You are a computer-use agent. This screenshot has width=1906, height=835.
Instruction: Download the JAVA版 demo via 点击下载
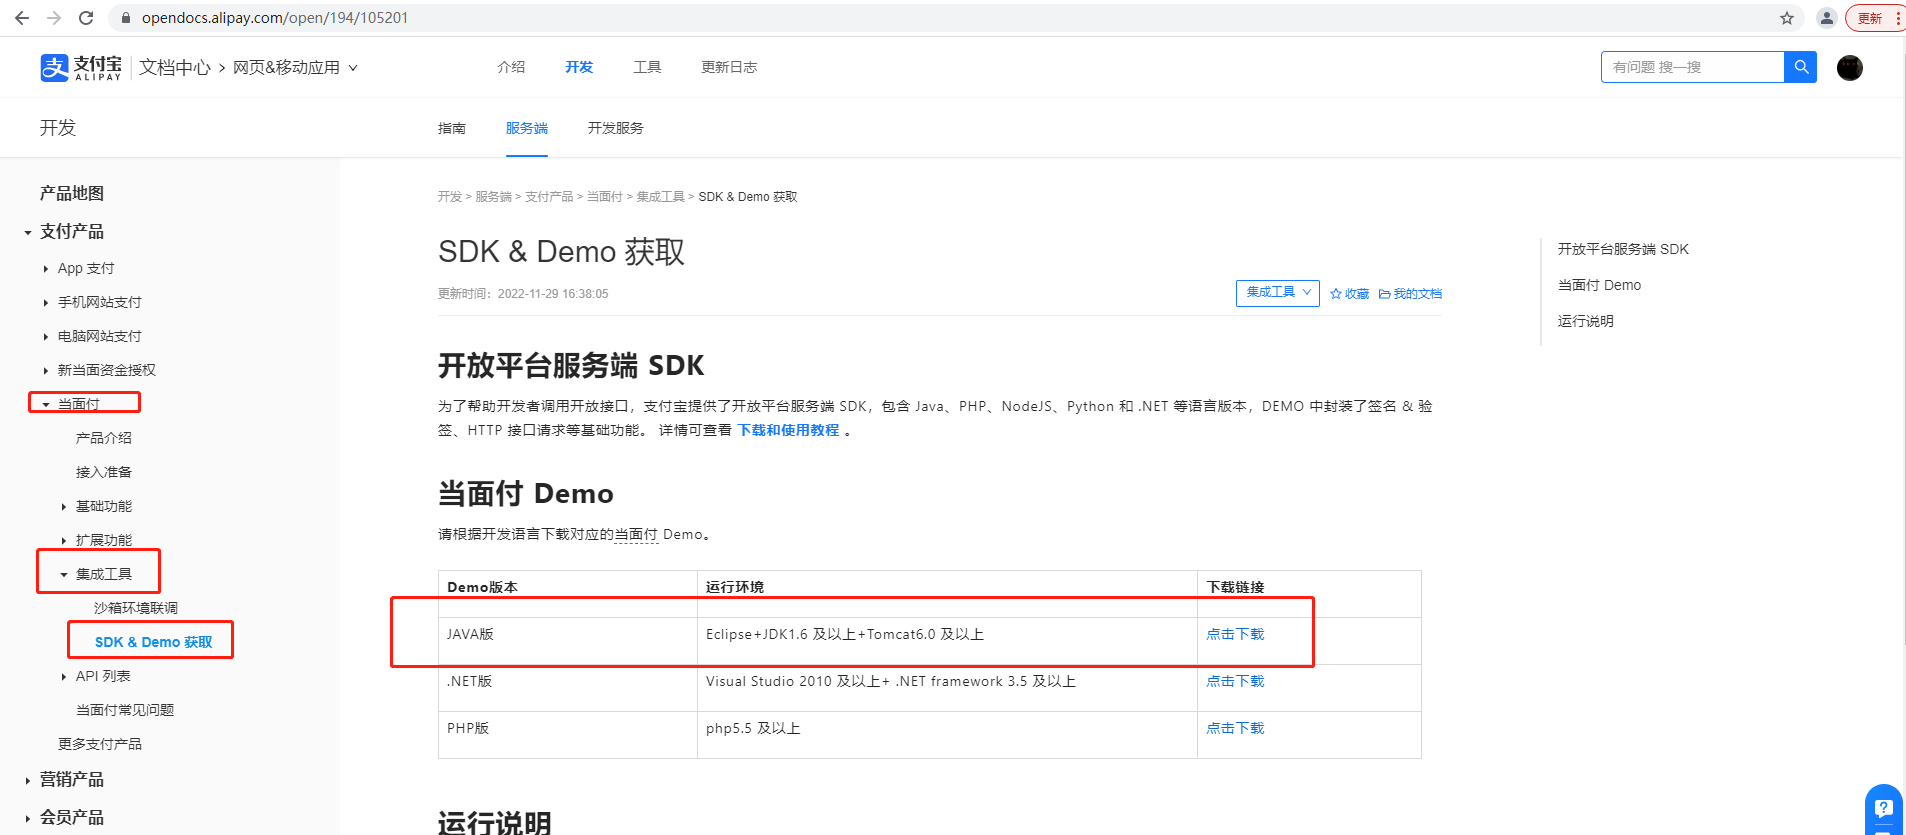[x=1235, y=634]
